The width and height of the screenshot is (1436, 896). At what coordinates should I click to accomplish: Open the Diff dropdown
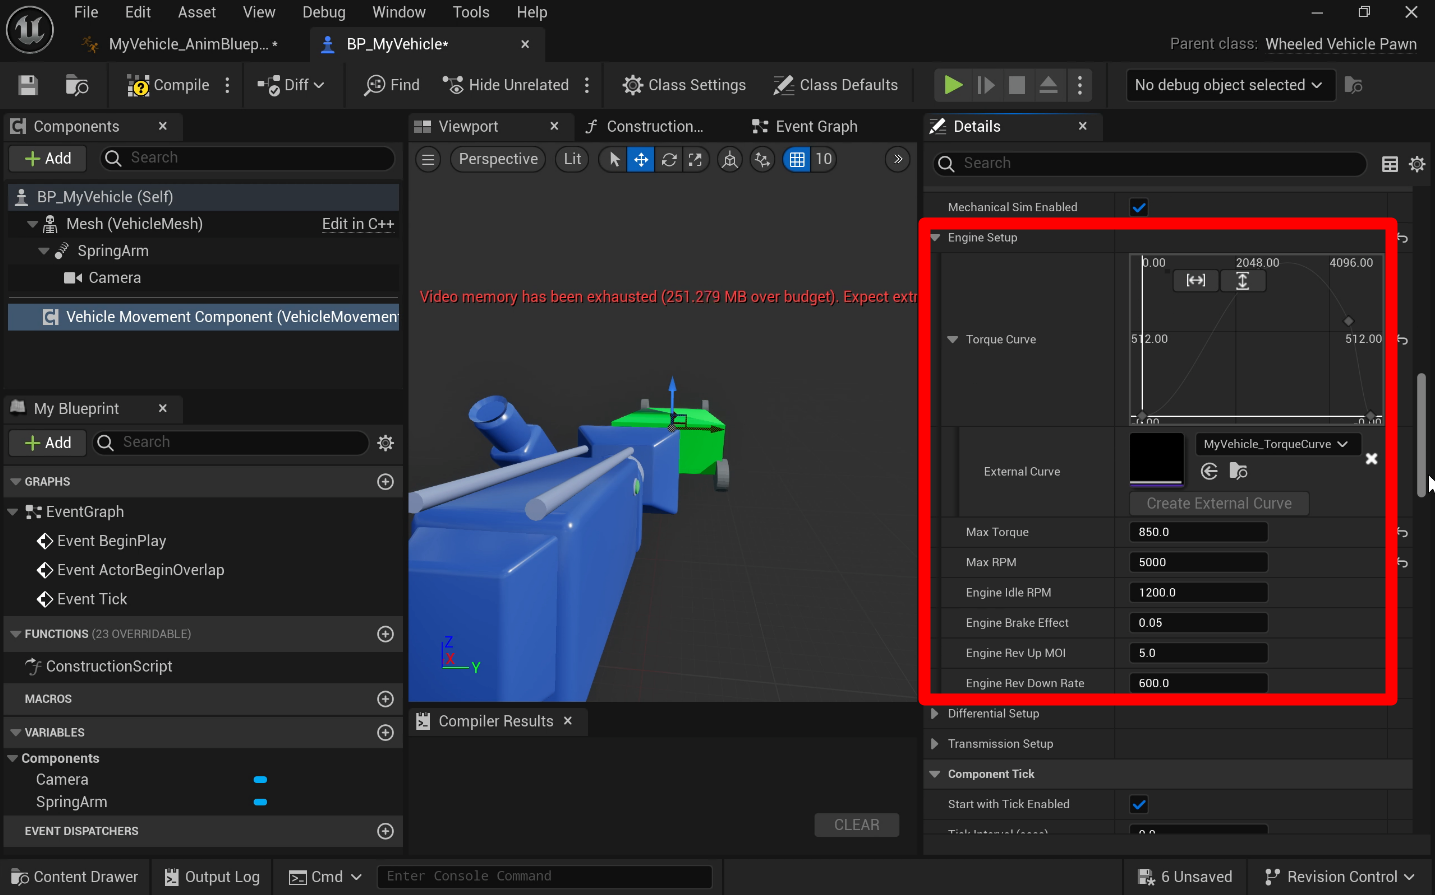291,85
